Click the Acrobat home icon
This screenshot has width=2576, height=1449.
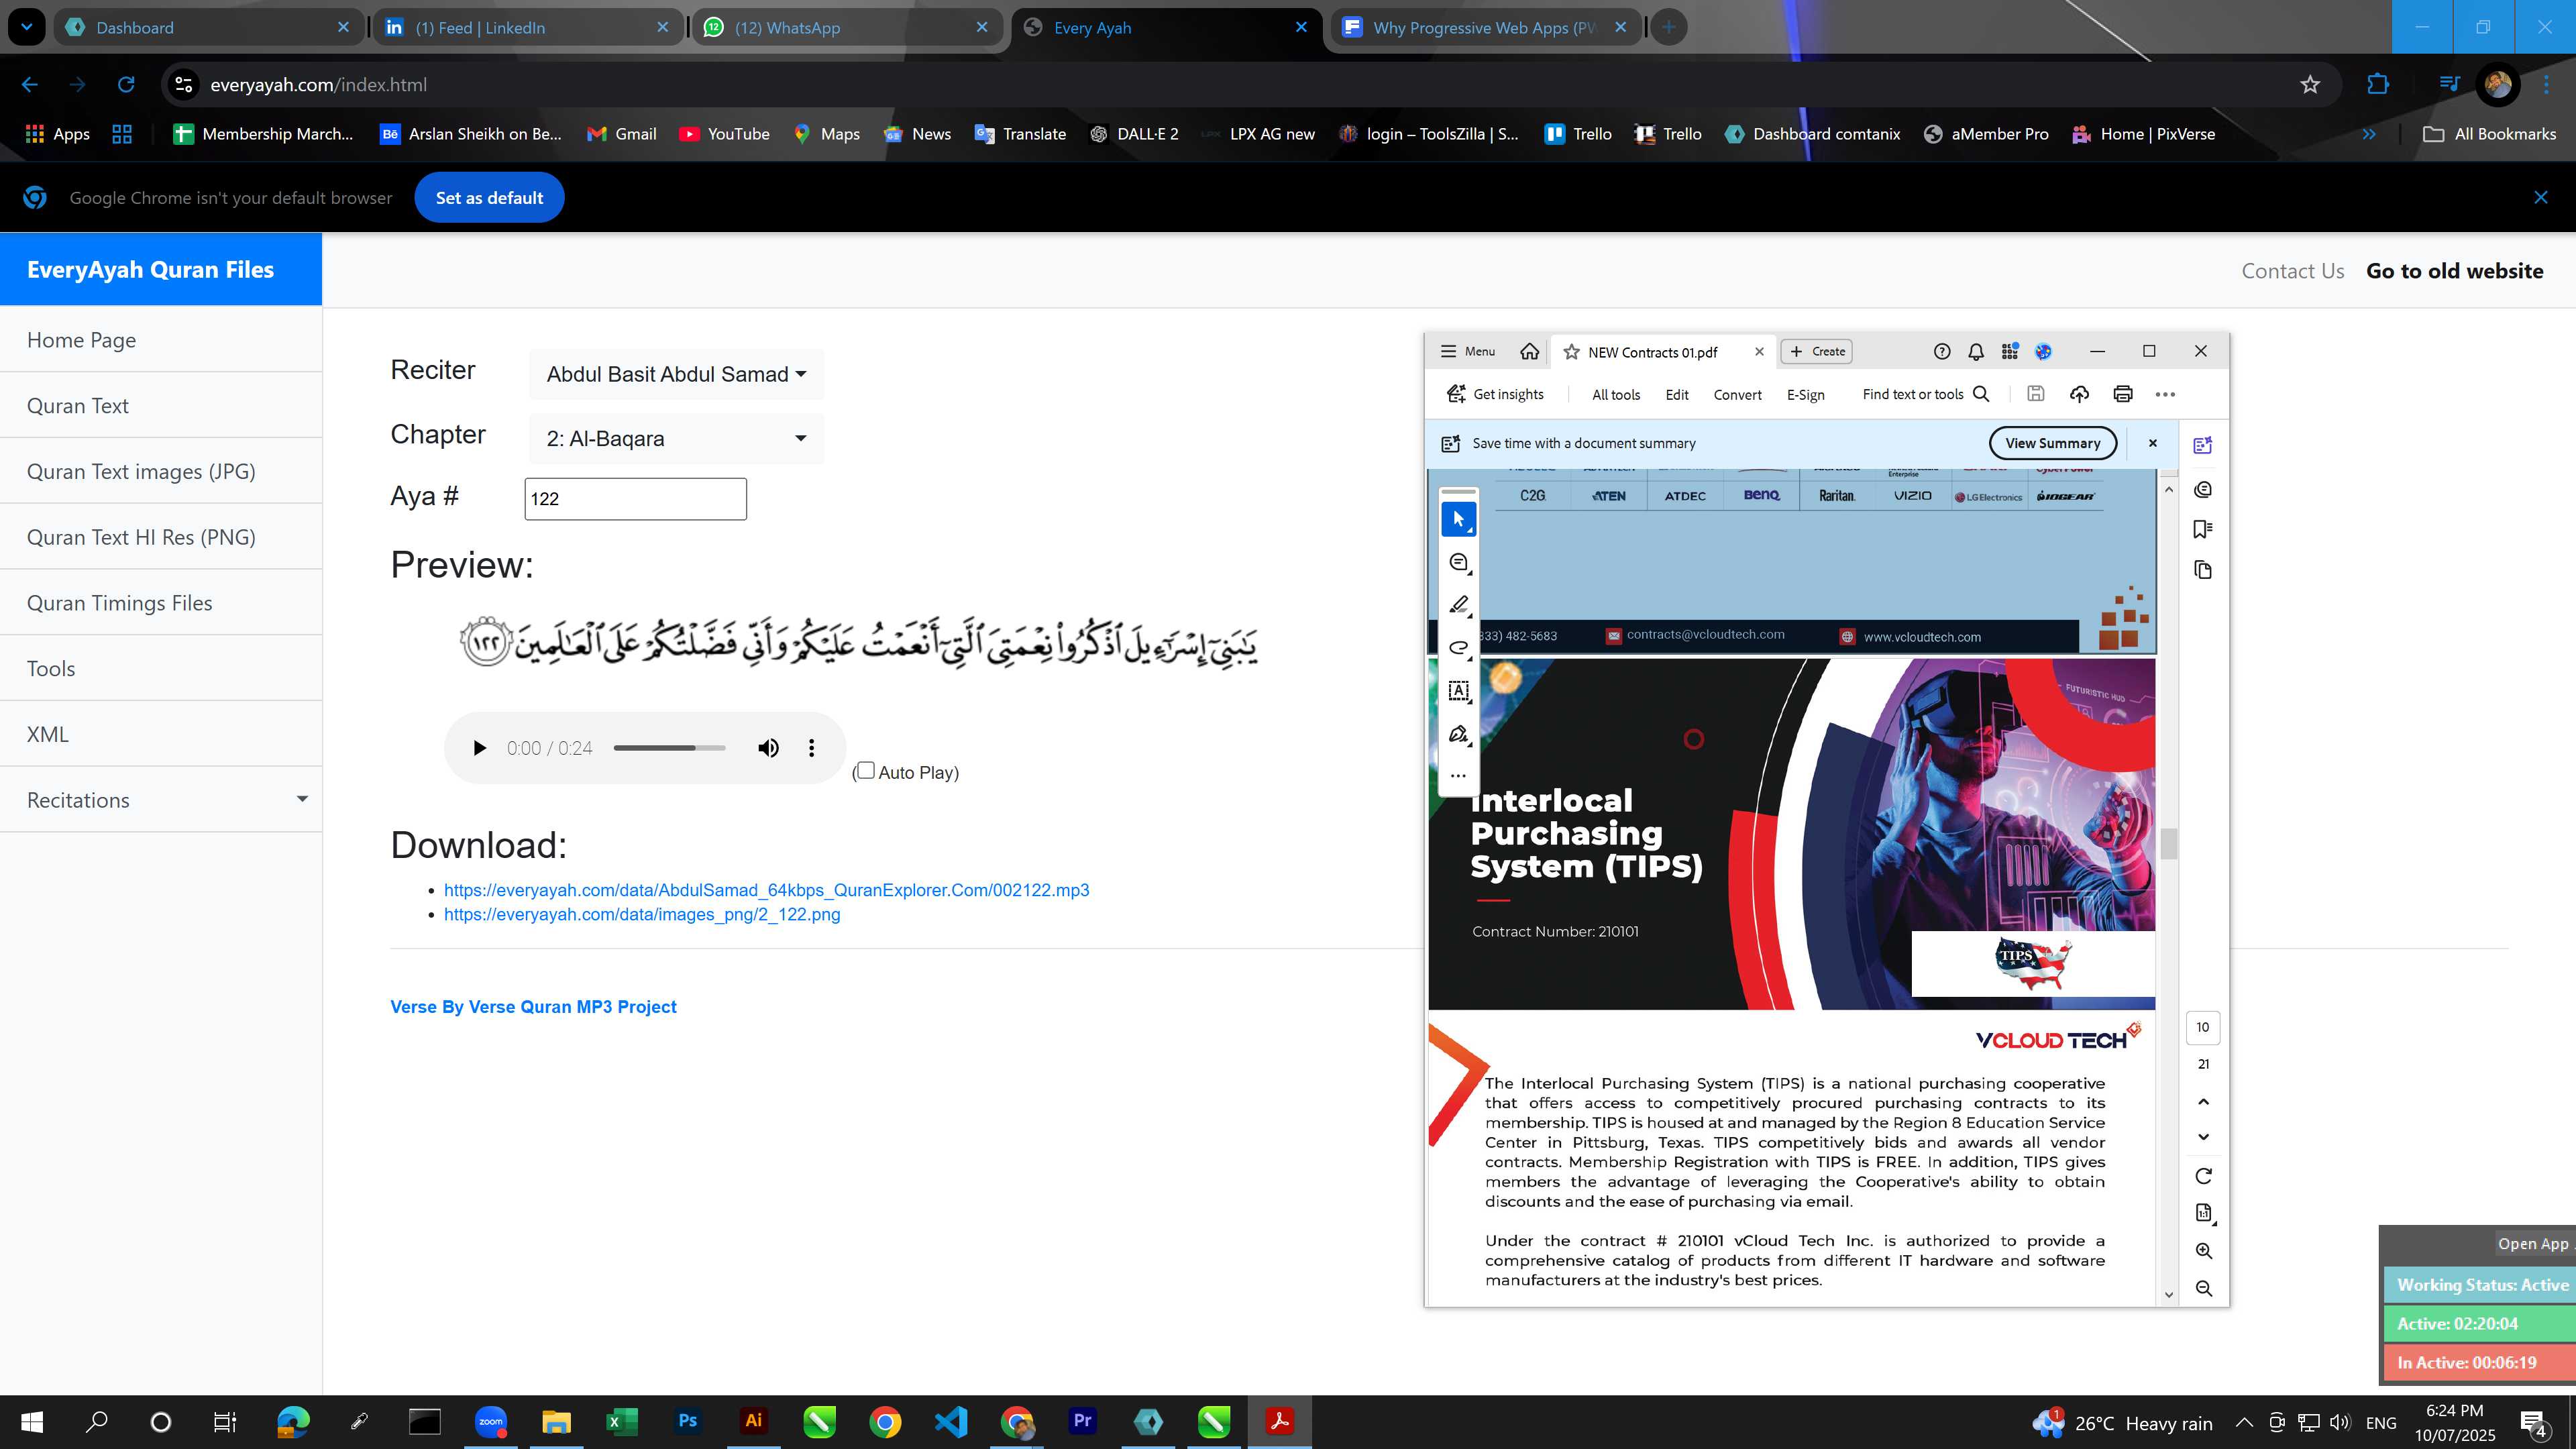[1529, 351]
